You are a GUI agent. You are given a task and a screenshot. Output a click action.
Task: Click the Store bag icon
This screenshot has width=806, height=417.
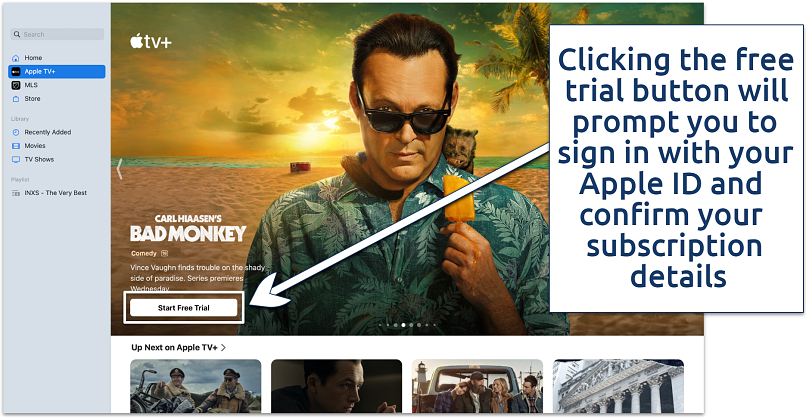[x=15, y=99]
